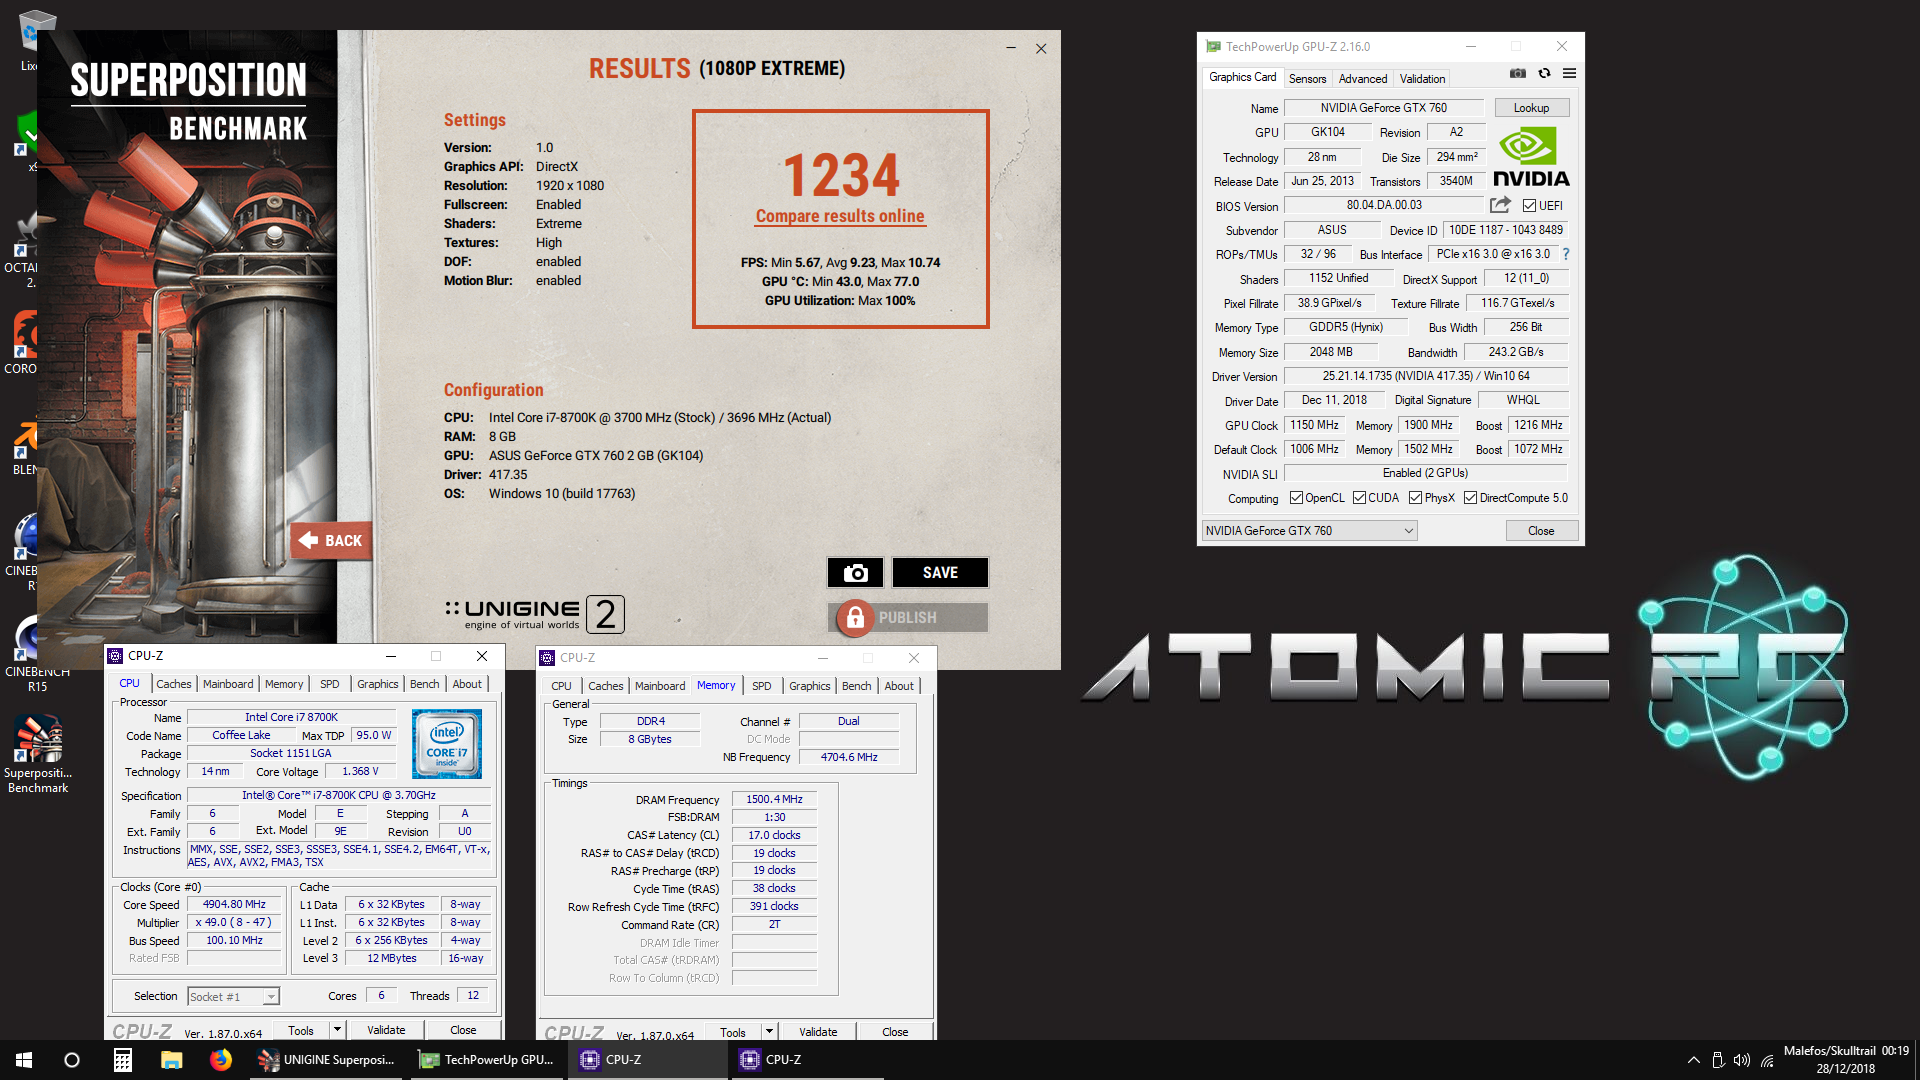This screenshot has height=1080, width=1920.
Task: Click the GPU-Z title bar icon
Action: point(1213,46)
